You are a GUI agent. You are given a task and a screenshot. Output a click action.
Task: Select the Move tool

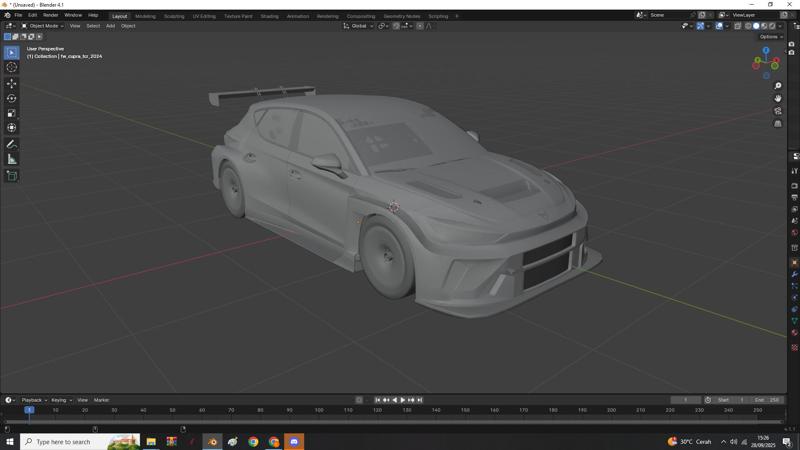(x=12, y=84)
